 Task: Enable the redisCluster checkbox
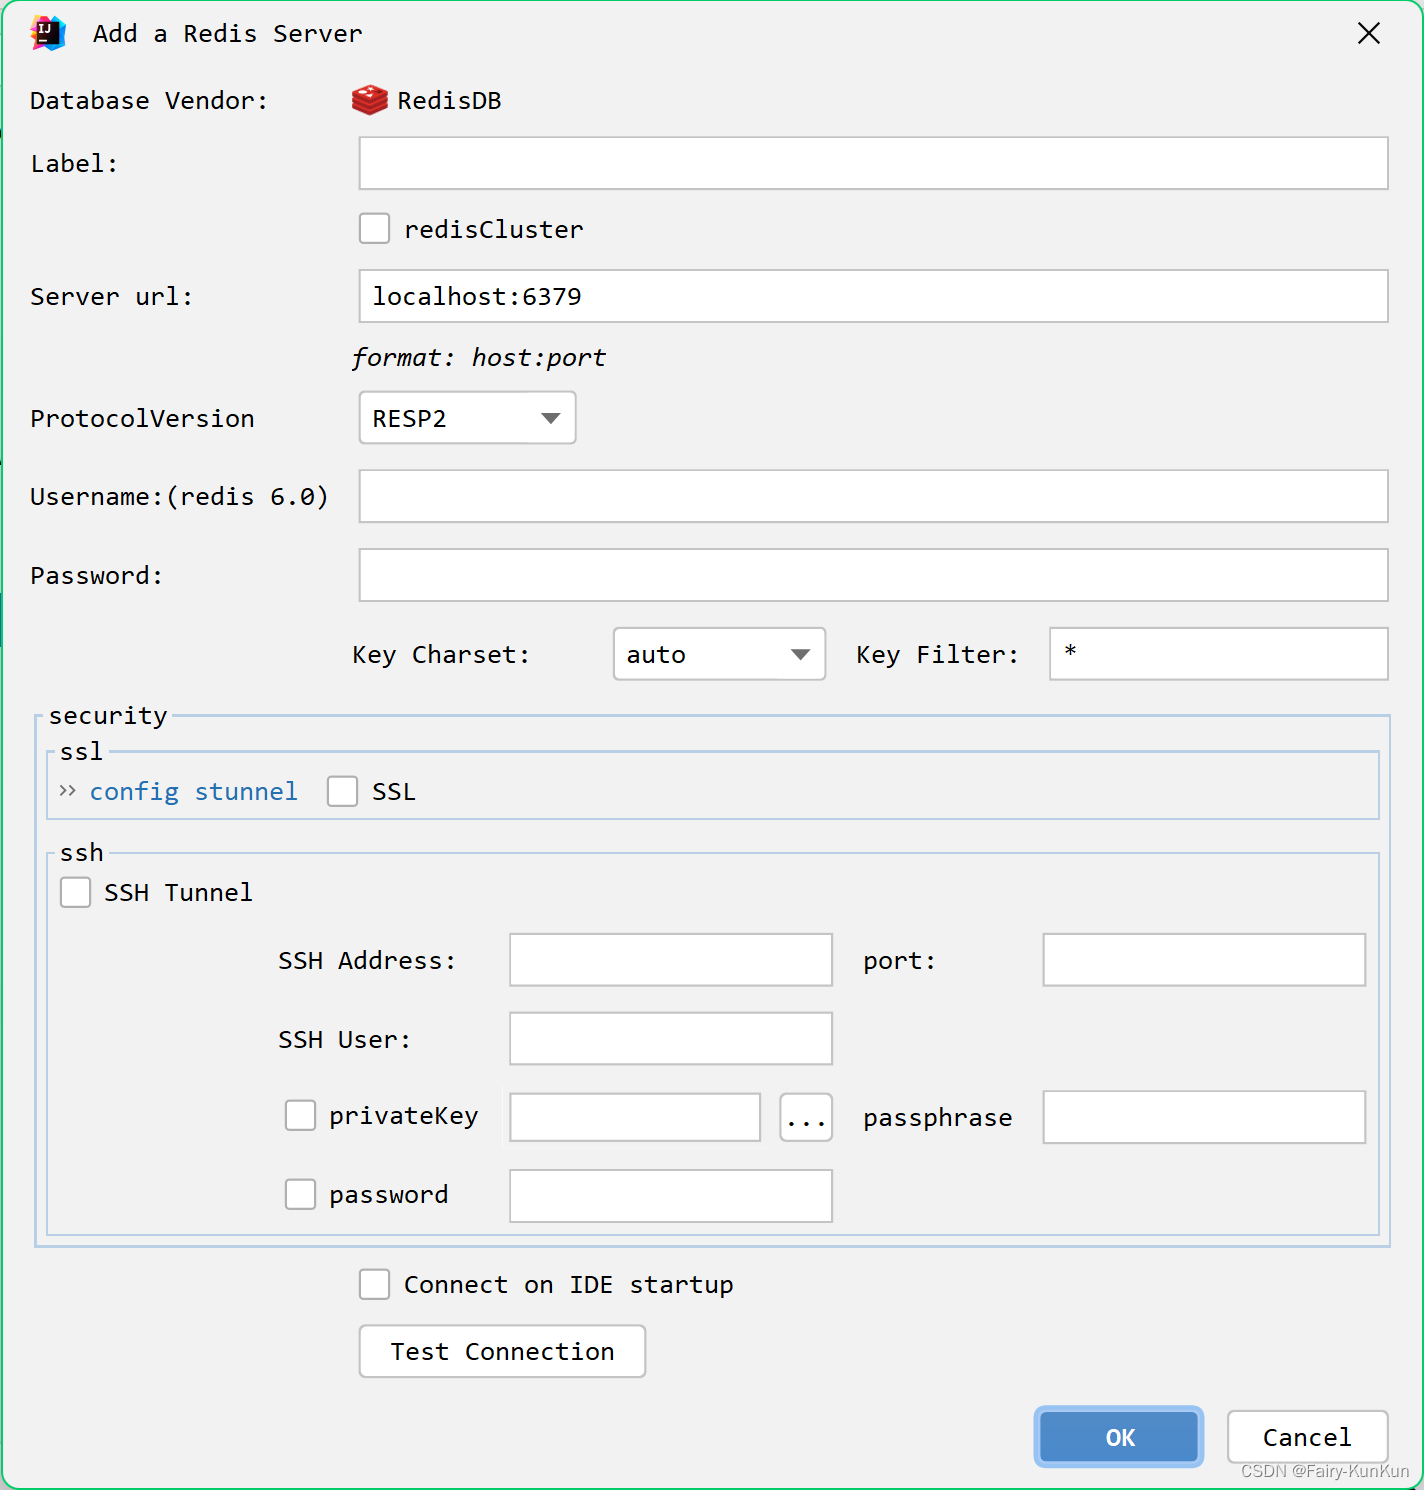[373, 228]
